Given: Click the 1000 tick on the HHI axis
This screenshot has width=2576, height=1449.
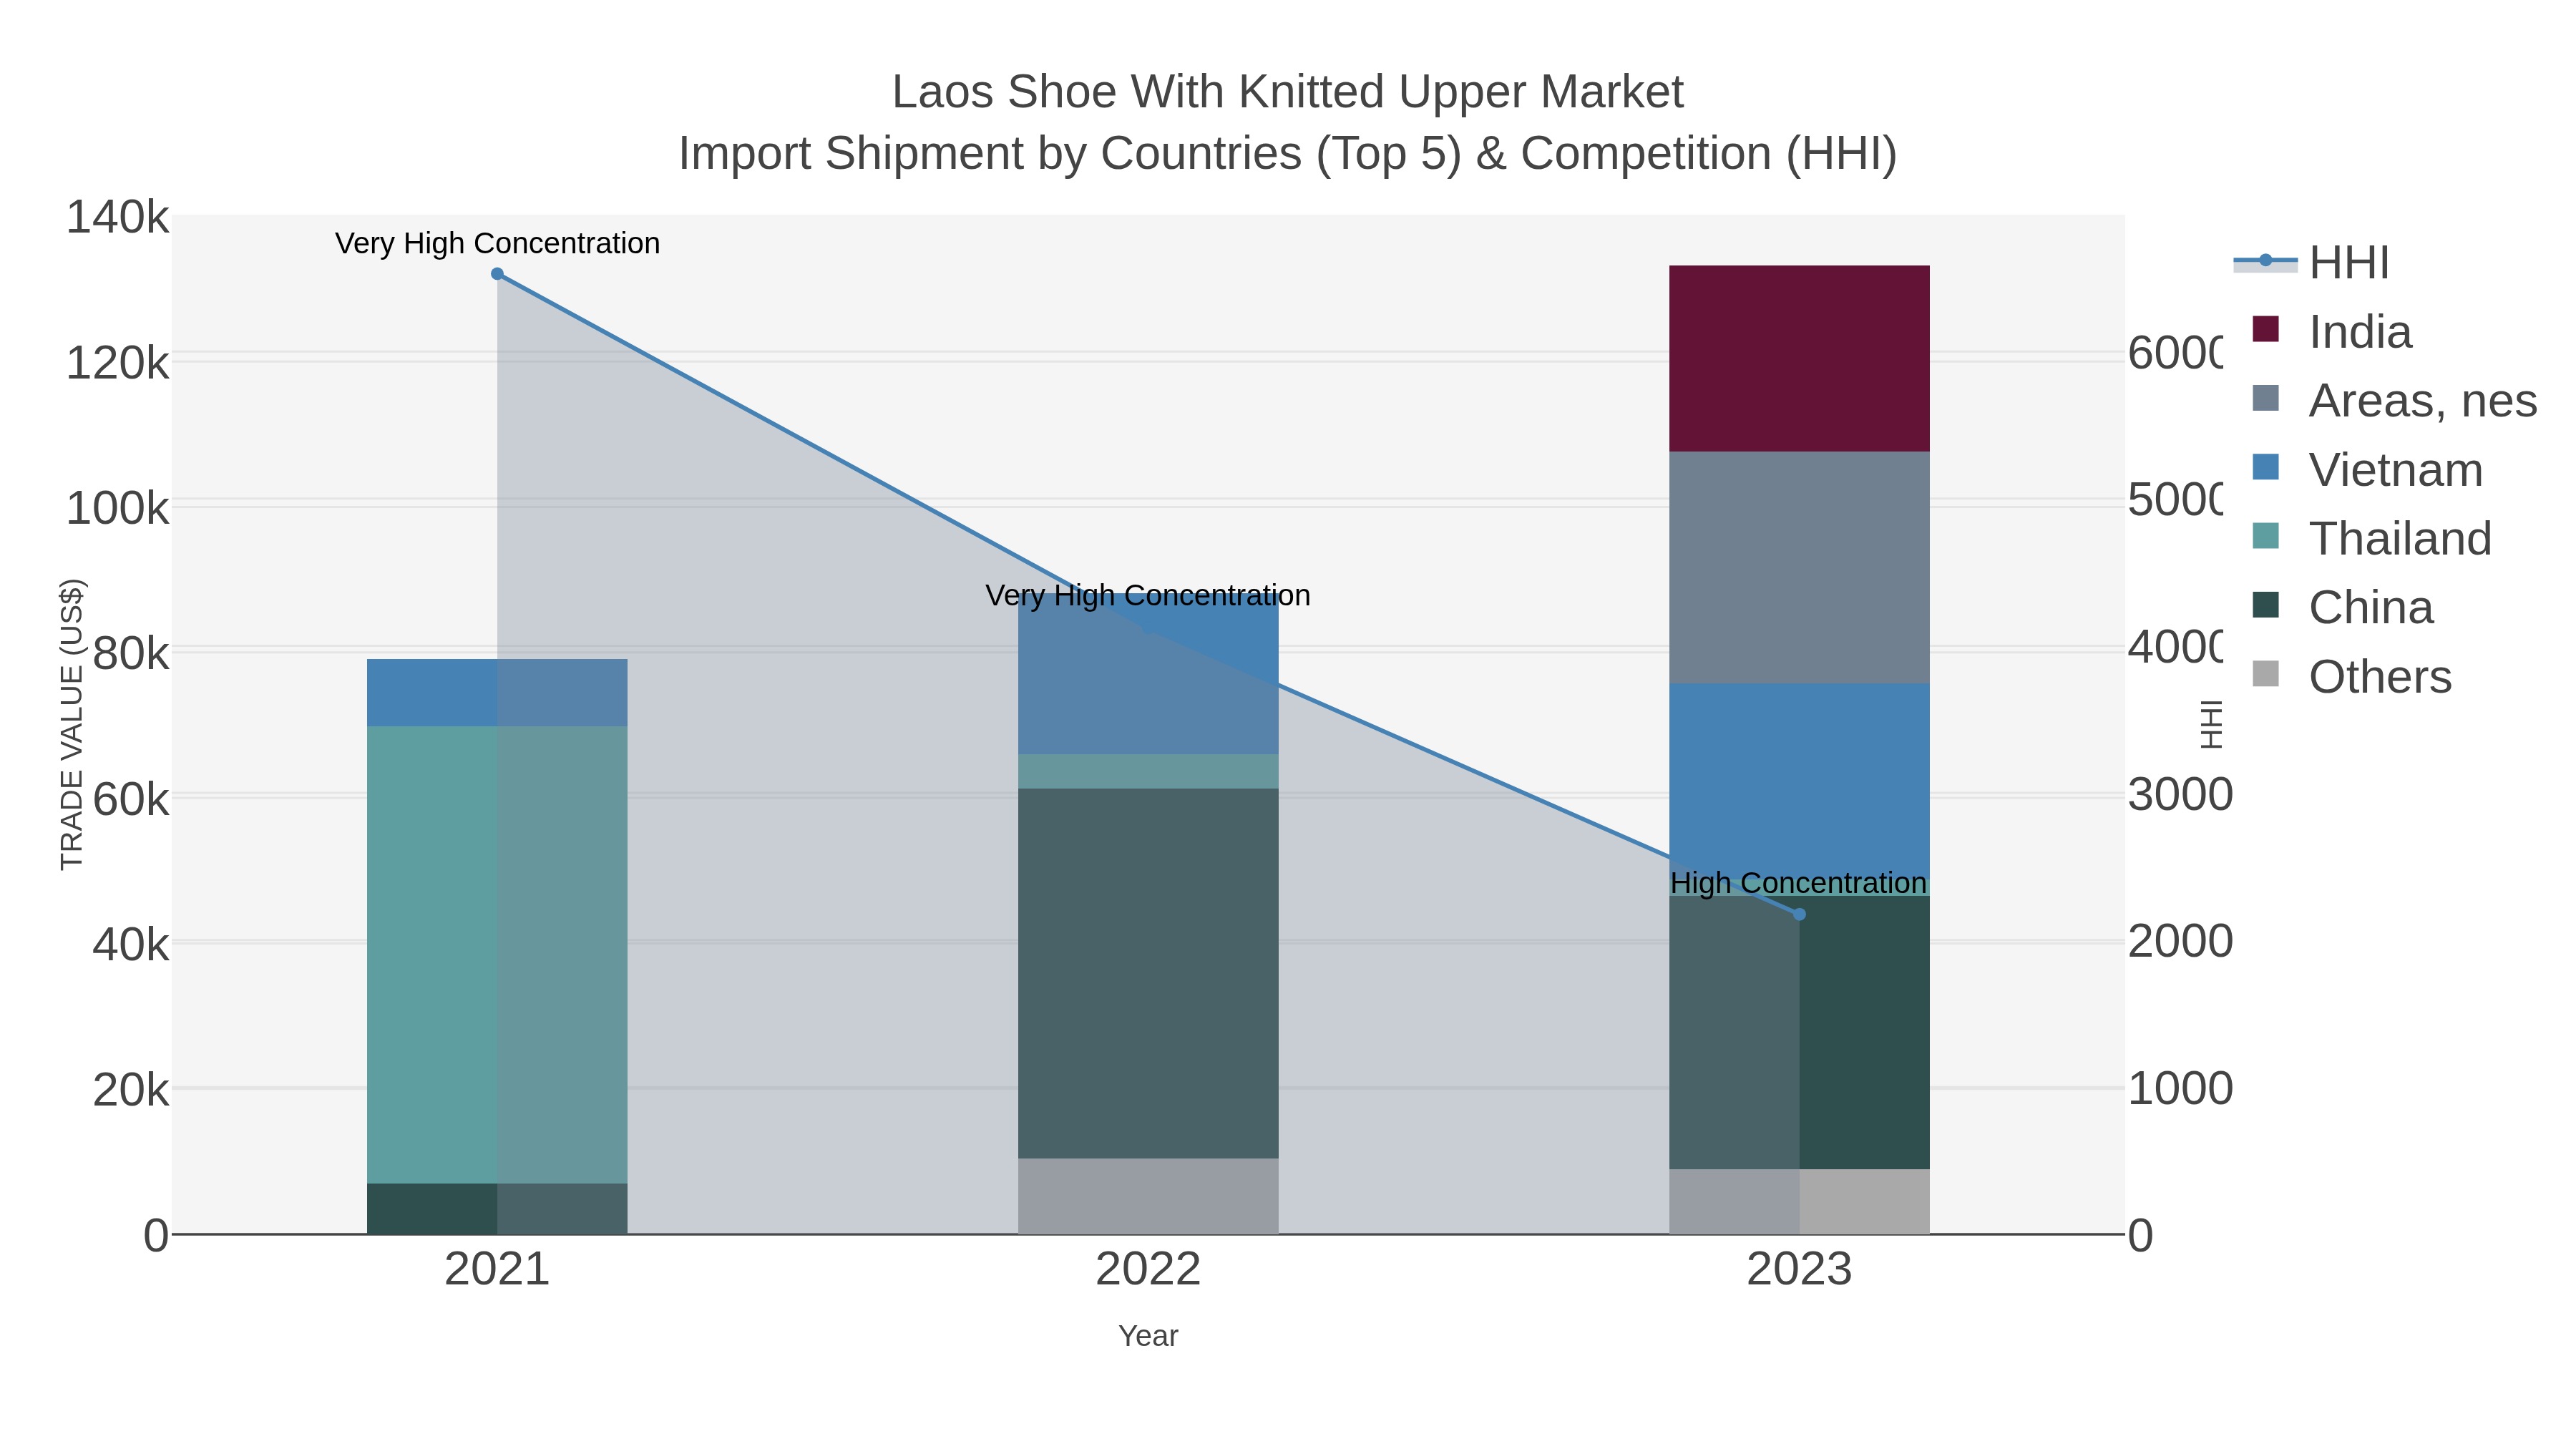Looking at the screenshot, I should (2180, 1088).
